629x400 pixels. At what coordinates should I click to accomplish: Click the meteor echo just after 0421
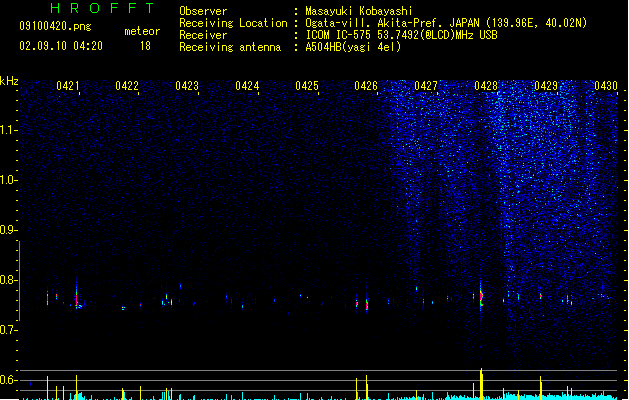point(76,299)
